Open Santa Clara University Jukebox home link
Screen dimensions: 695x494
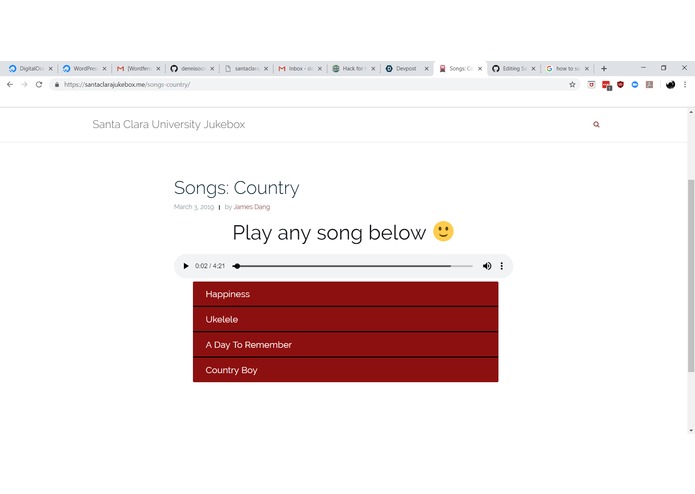coord(168,124)
